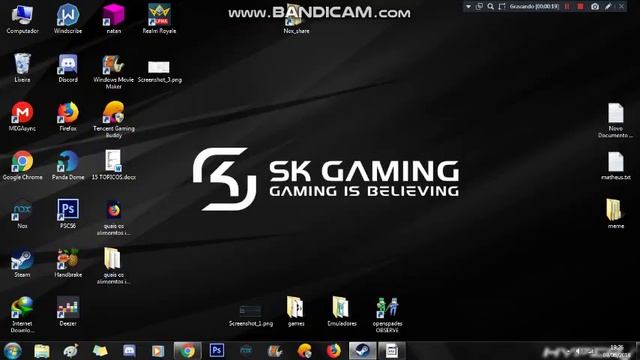Open the Lixeira recycle bin
Image resolution: width=640 pixels, height=360 pixels.
[22, 68]
